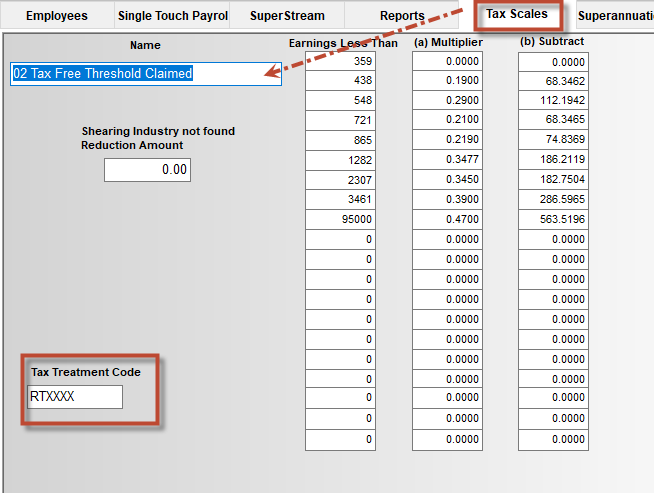654x493 pixels.
Task: Click the Earnings Less Than 95000 cell
Action: click(x=340, y=220)
